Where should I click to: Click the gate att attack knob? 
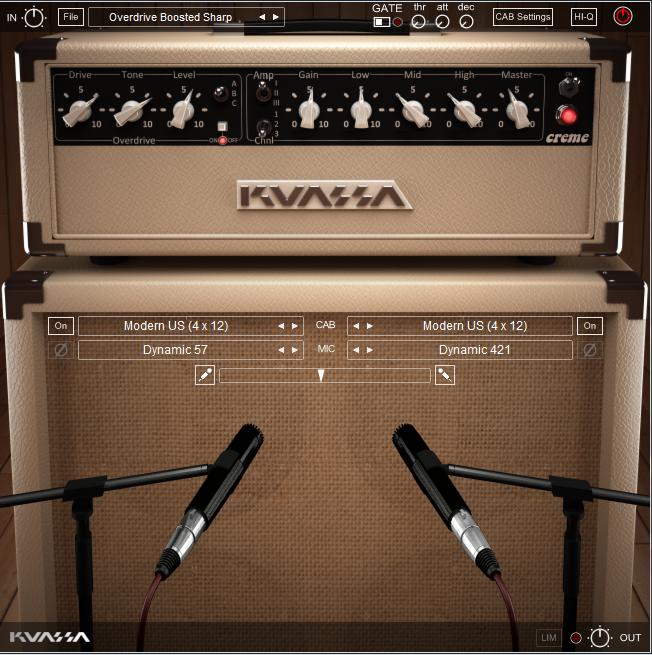(x=442, y=22)
